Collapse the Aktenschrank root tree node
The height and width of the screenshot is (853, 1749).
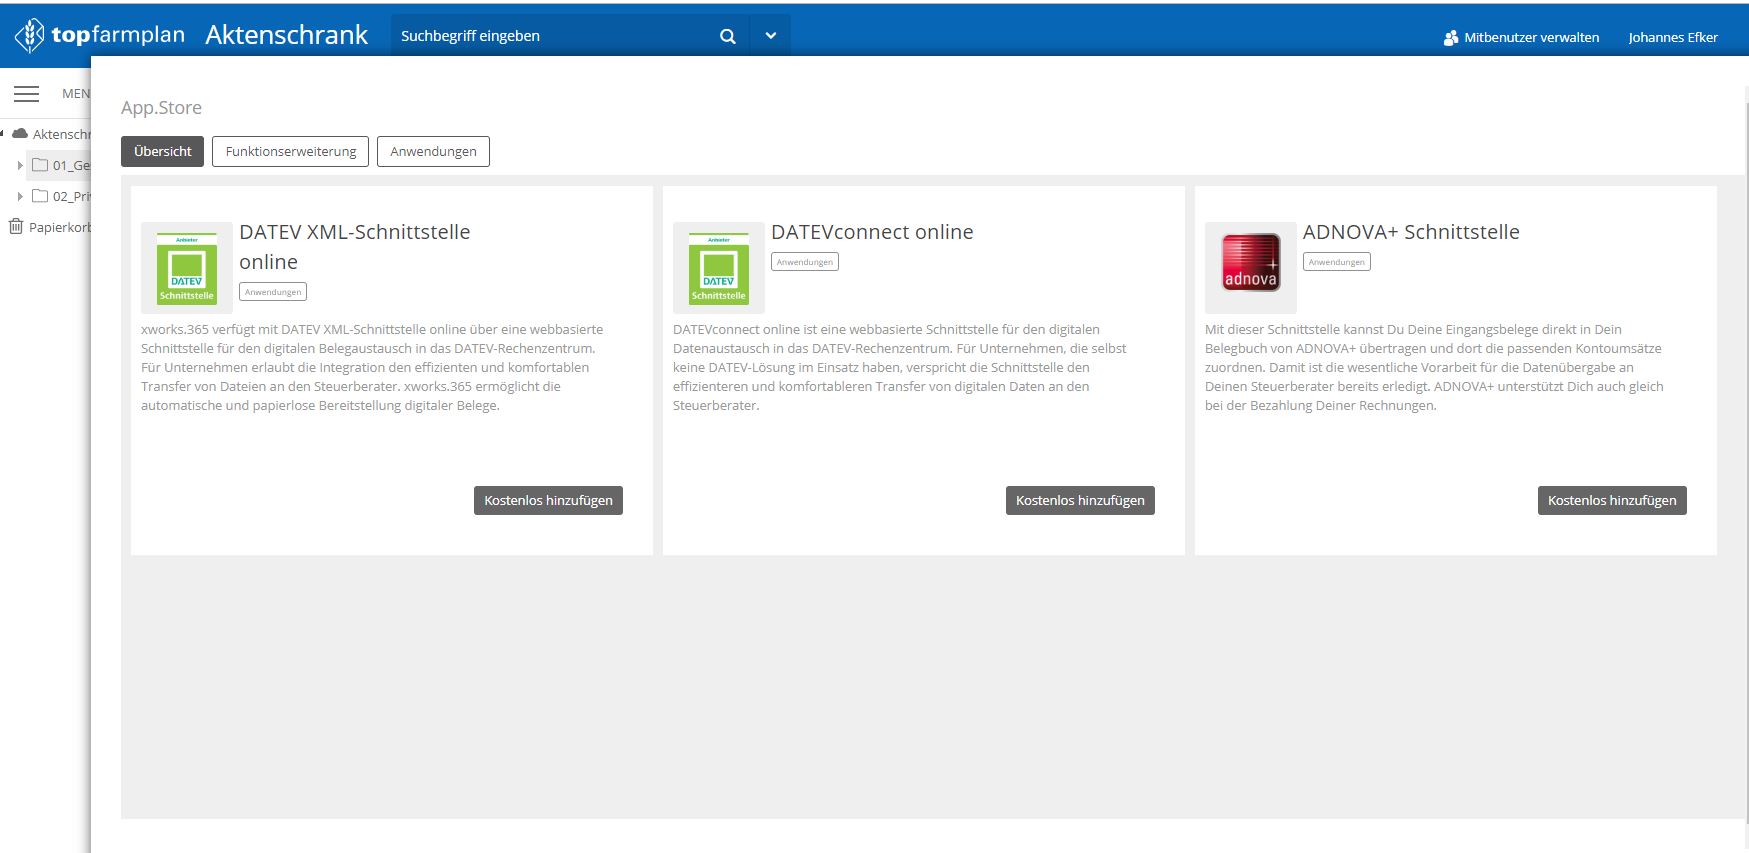[3, 134]
